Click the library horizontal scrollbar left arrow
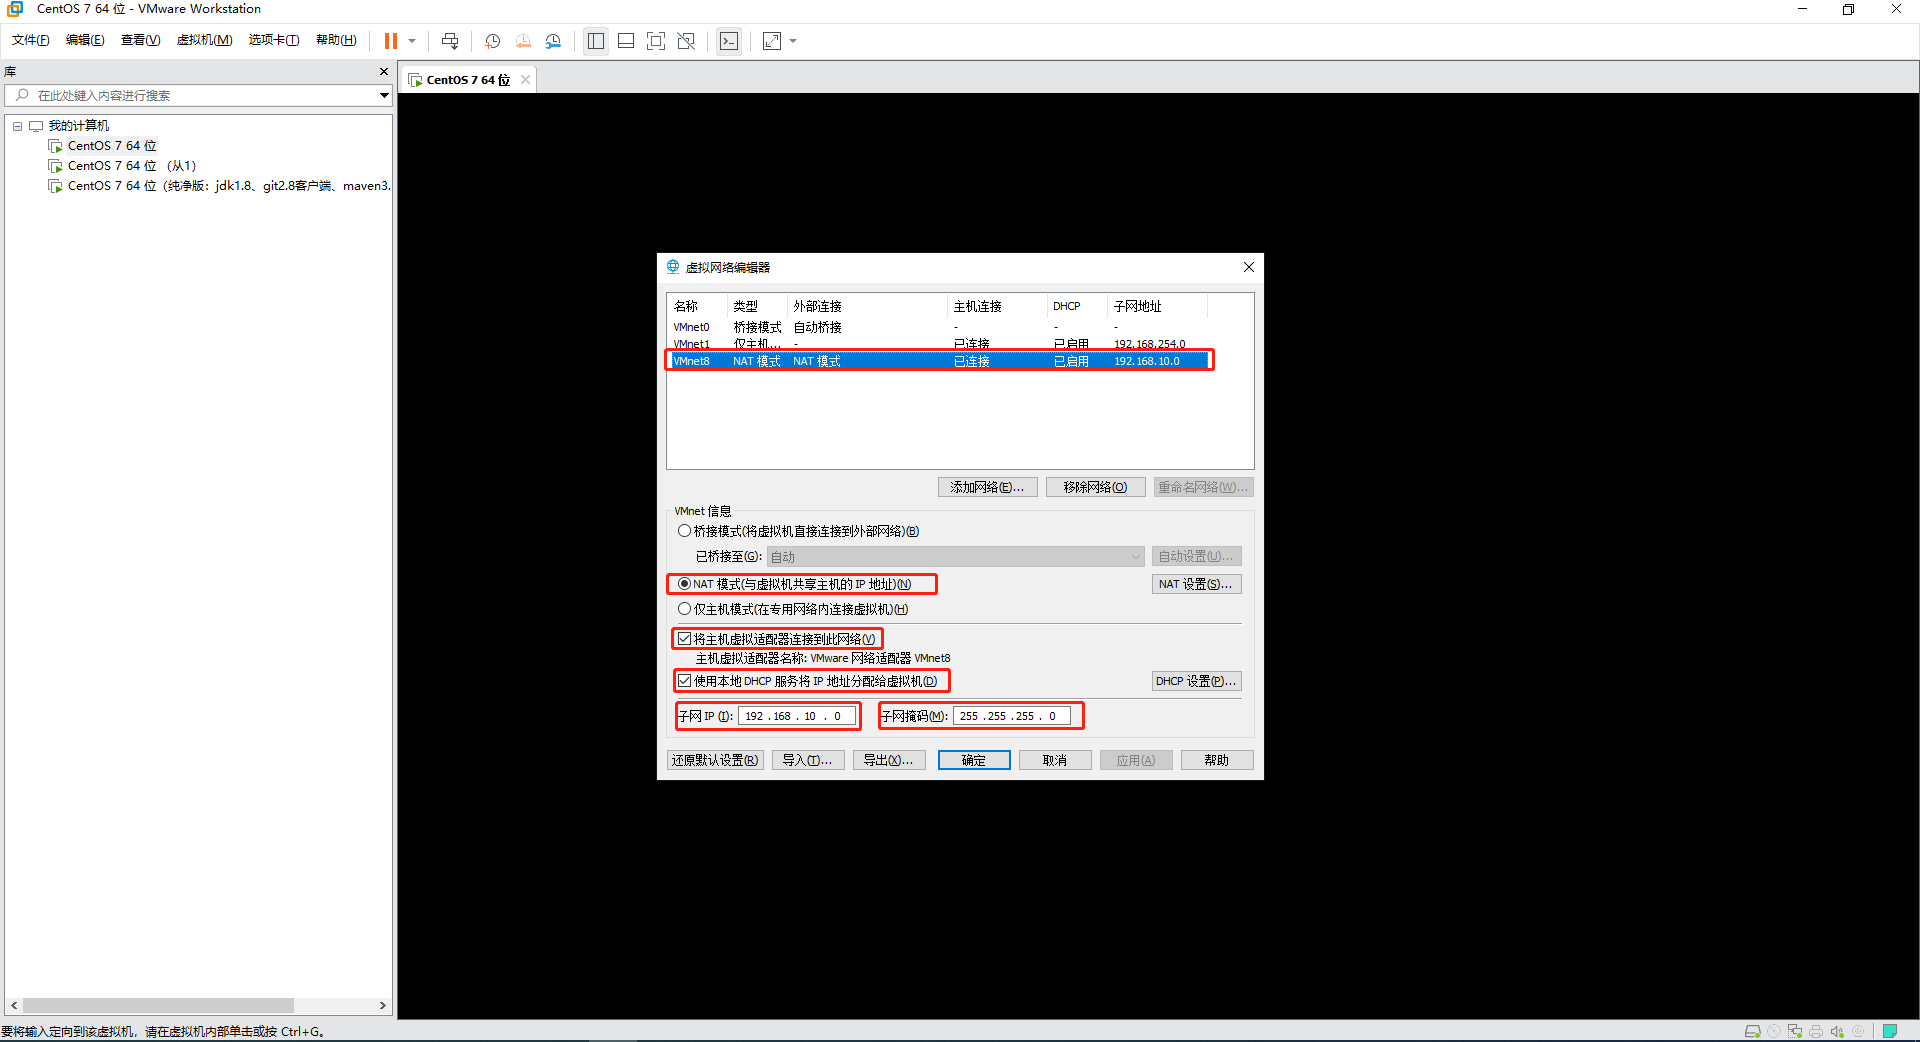Image resolution: width=1920 pixels, height=1042 pixels. (14, 1005)
